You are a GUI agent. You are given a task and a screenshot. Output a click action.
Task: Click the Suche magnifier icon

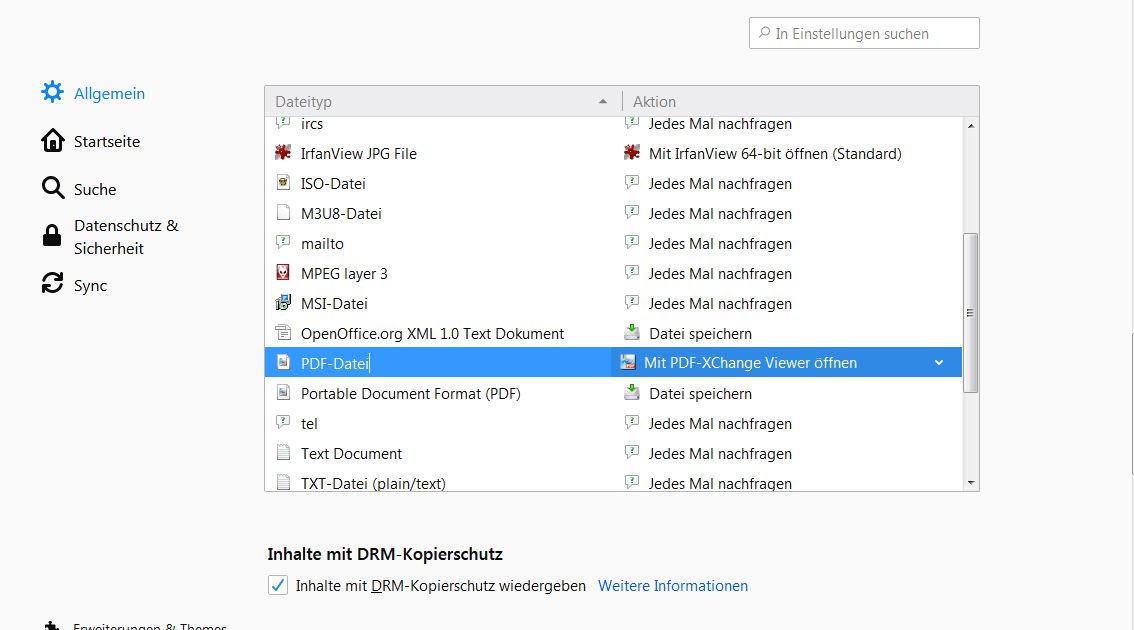pos(52,189)
